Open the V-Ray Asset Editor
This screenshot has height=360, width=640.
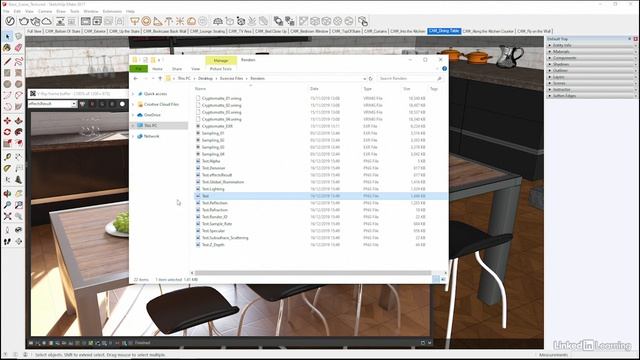pos(10,21)
